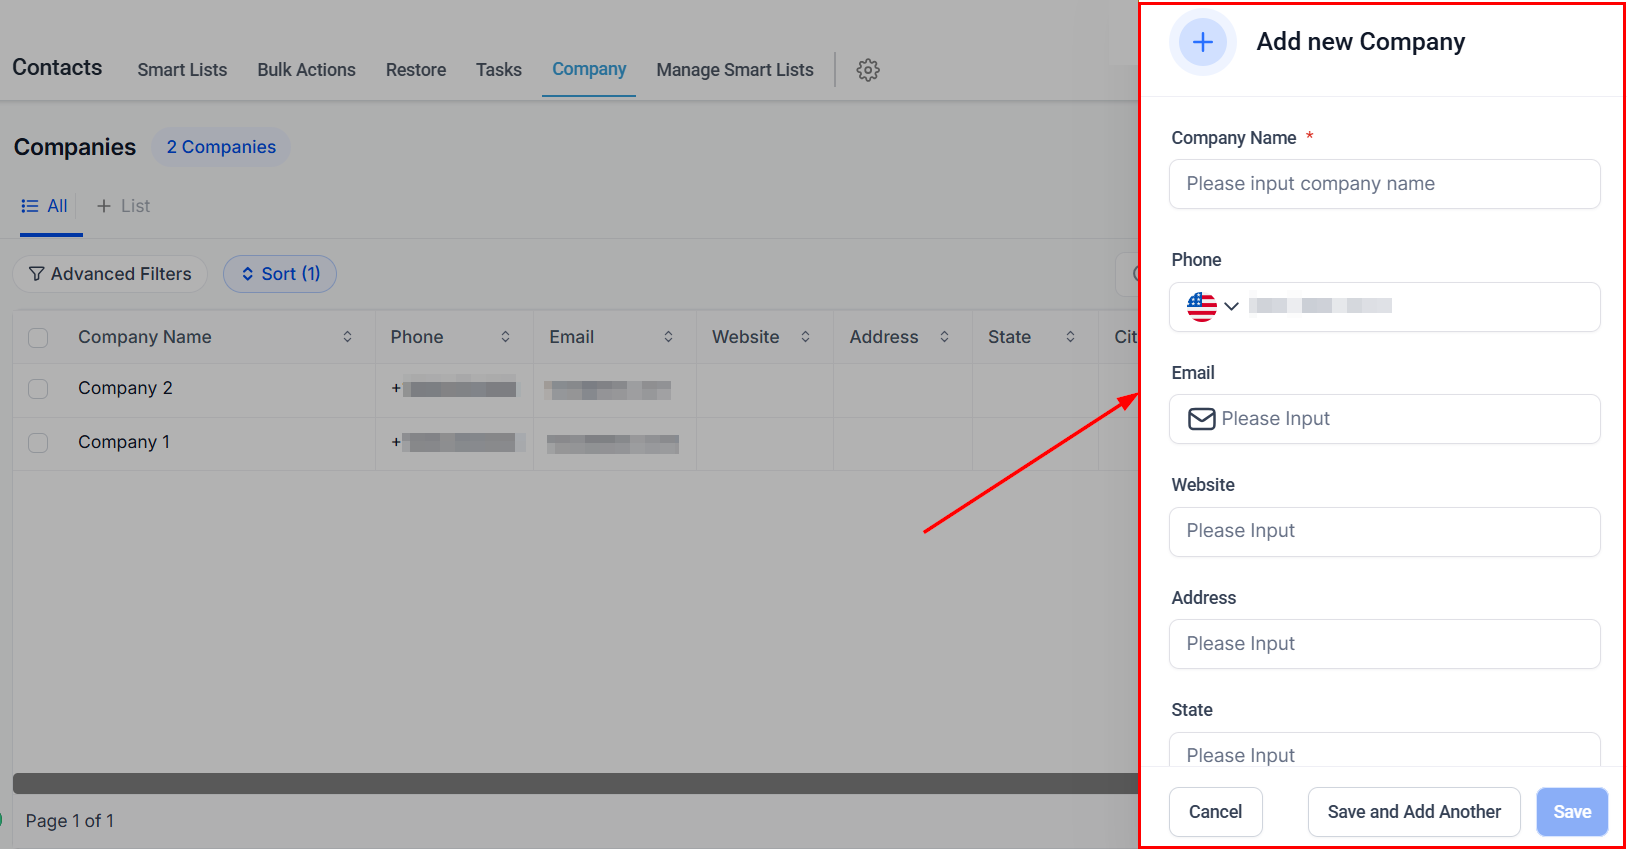Open the phone country flag dropdown
This screenshot has width=1627, height=849.
pos(1212,306)
